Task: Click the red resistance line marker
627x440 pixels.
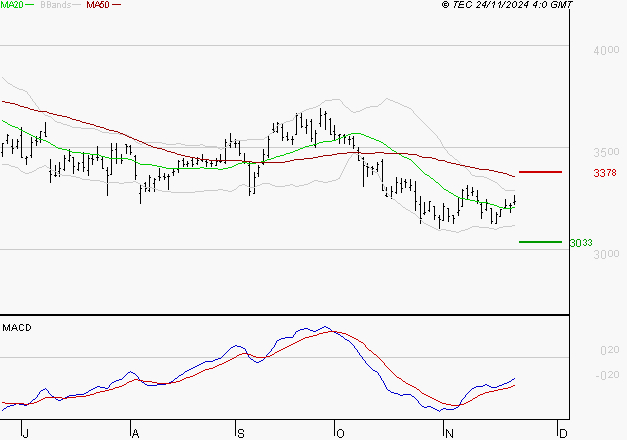Action: (x=540, y=172)
